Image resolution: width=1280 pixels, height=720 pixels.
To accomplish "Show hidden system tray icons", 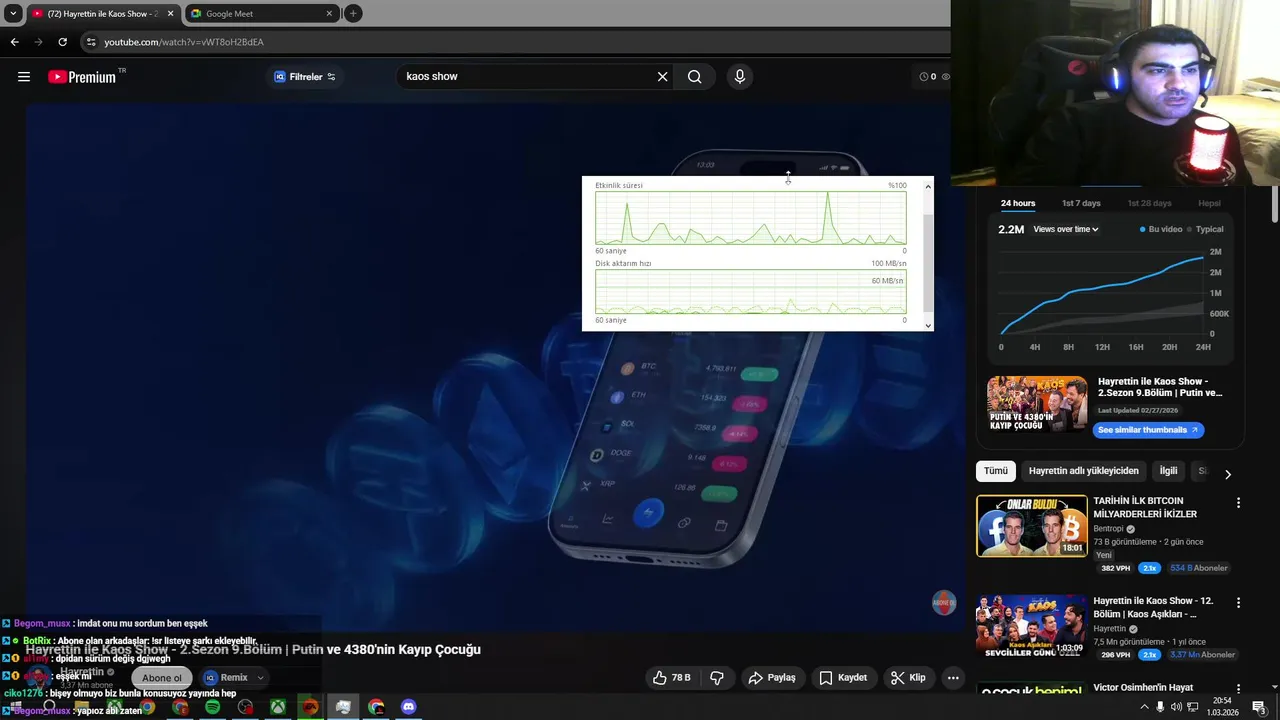I will pos(1144,707).
